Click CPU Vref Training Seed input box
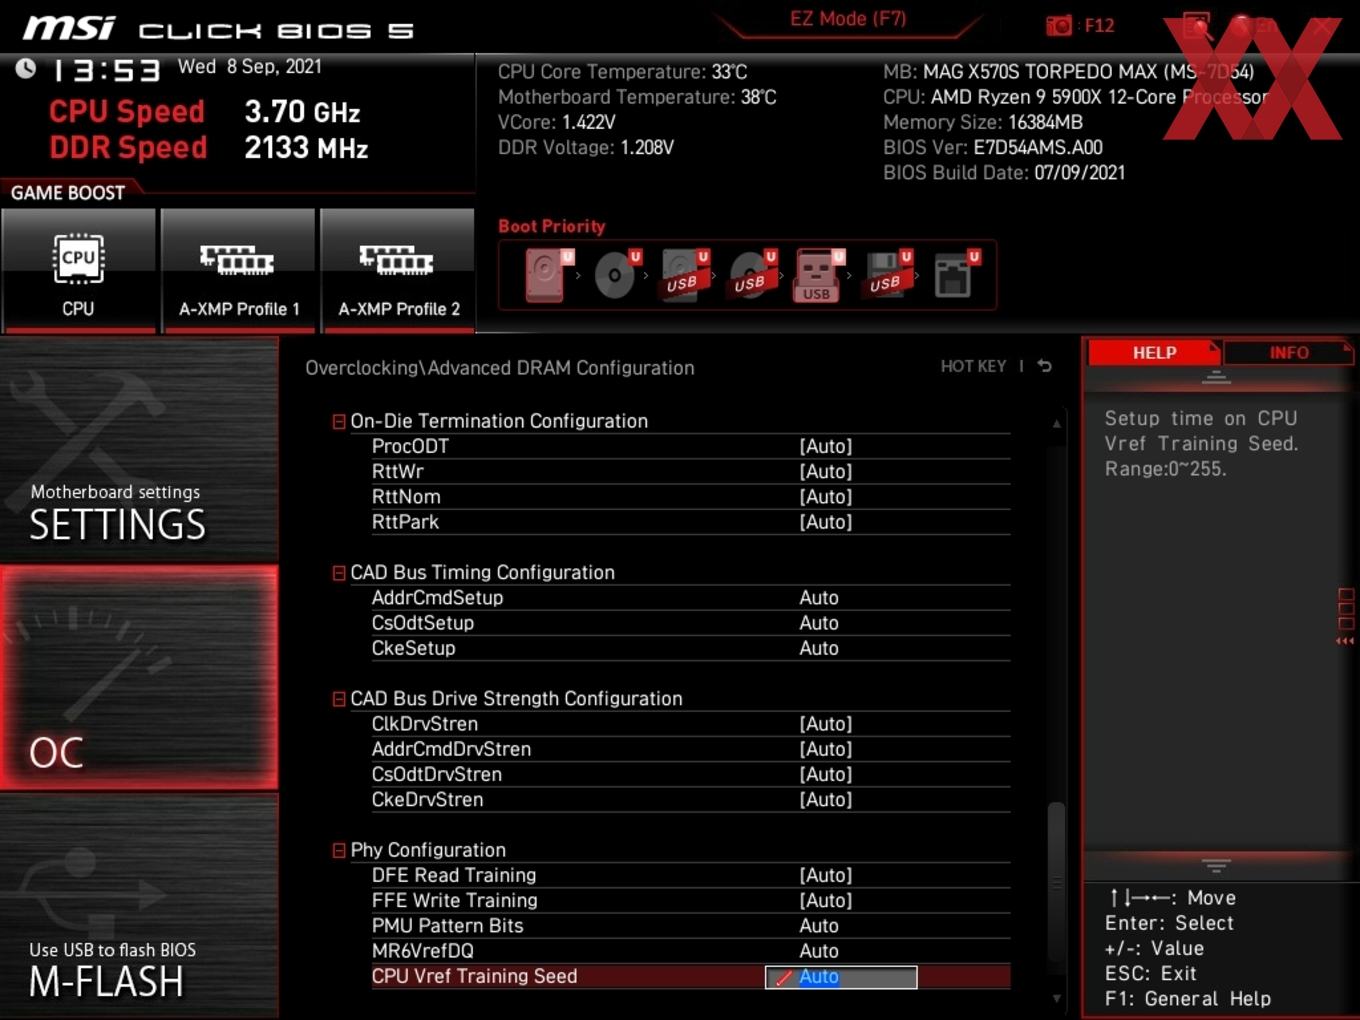1360x1020 pixels. (x=841, y=977)
